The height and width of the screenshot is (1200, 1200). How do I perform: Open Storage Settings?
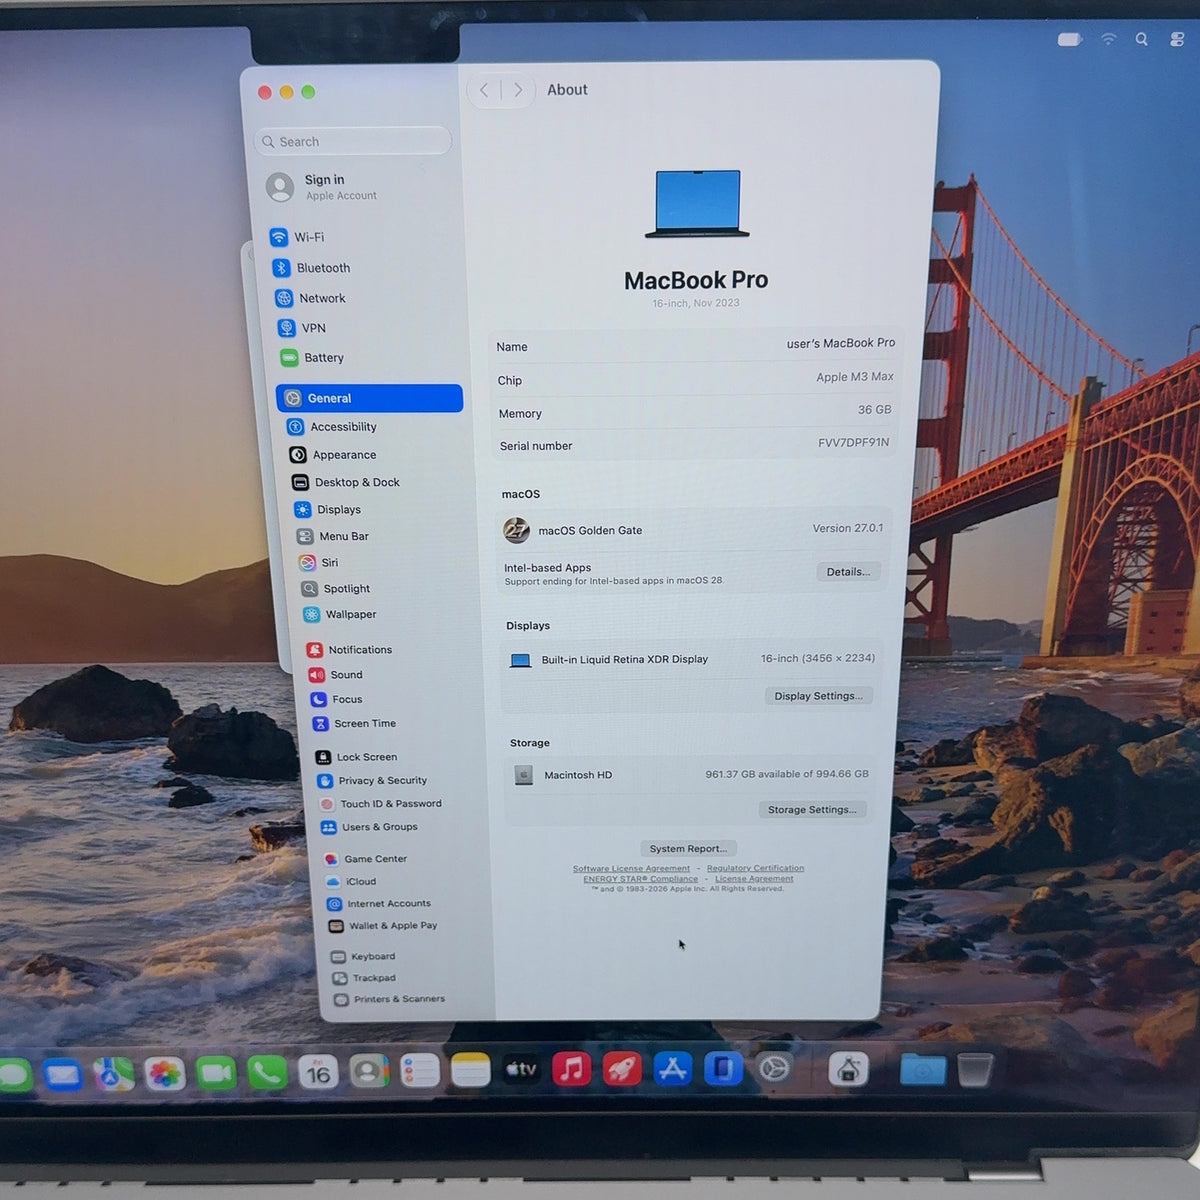[x=812, y=810]
